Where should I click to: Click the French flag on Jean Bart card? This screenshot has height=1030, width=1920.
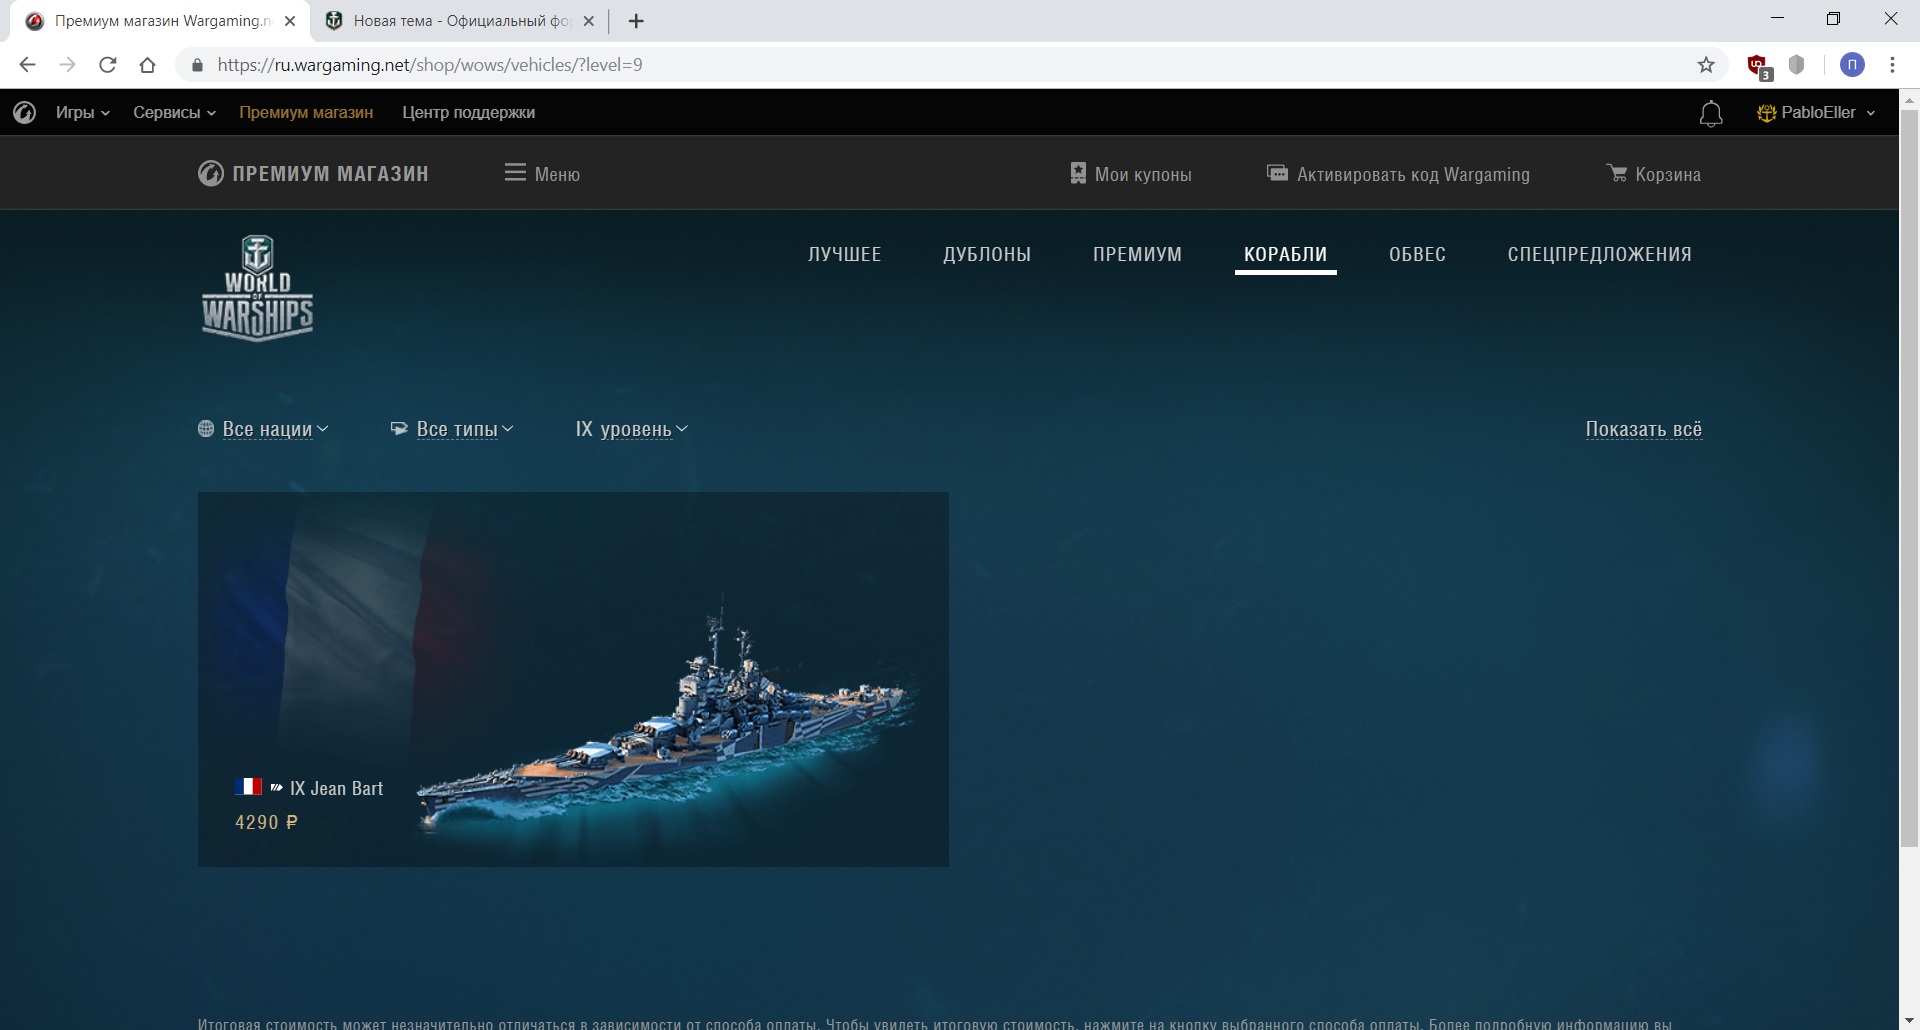click(248, 787)
